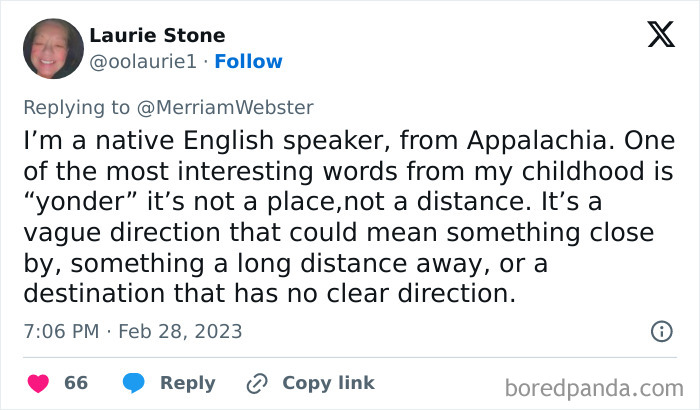Viewport: 700px width, 410px height.
Task: Open the 7:06 PM timestamp
Action: [59, 331]
